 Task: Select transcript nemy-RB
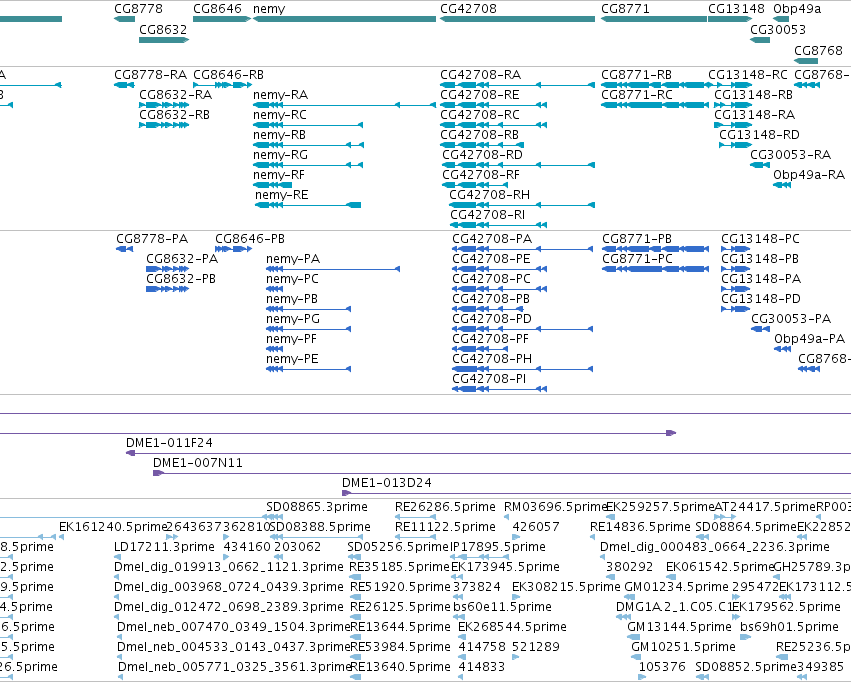[x=279, y=135]
